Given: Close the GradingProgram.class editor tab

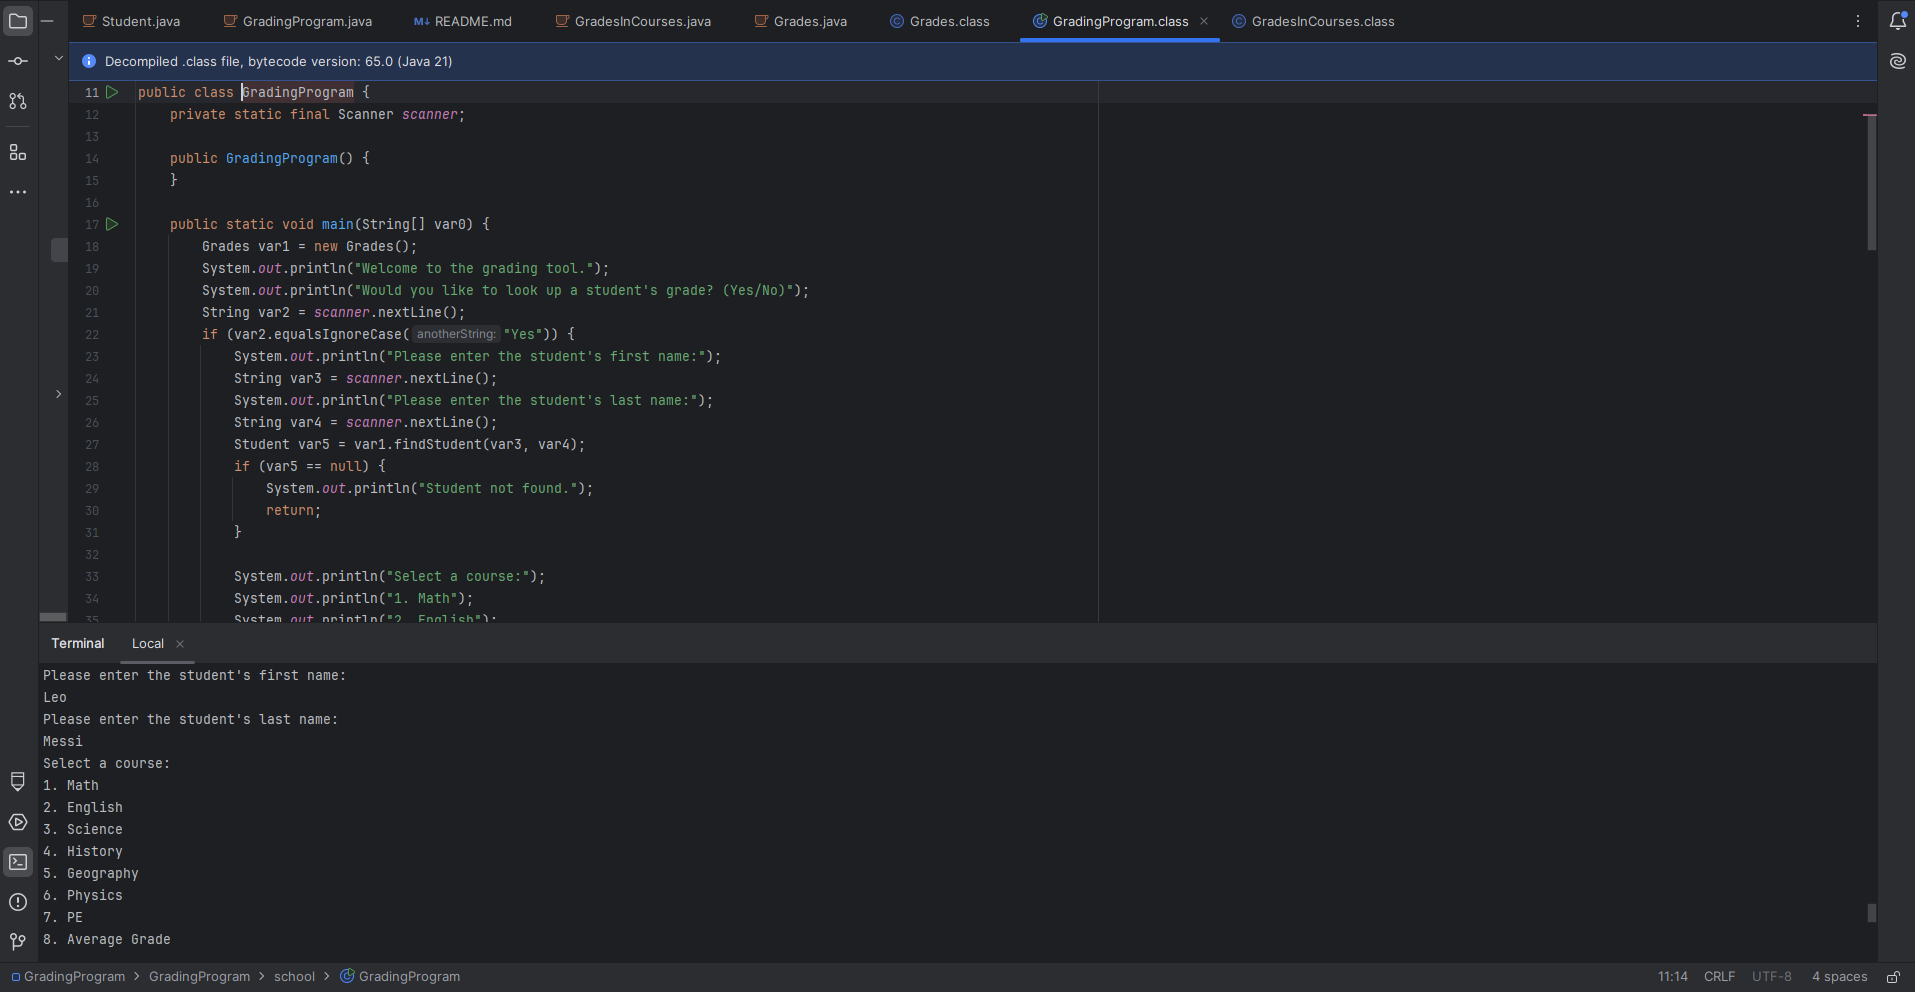Looking at the screenshot, I should click(x=1204, y=21).
